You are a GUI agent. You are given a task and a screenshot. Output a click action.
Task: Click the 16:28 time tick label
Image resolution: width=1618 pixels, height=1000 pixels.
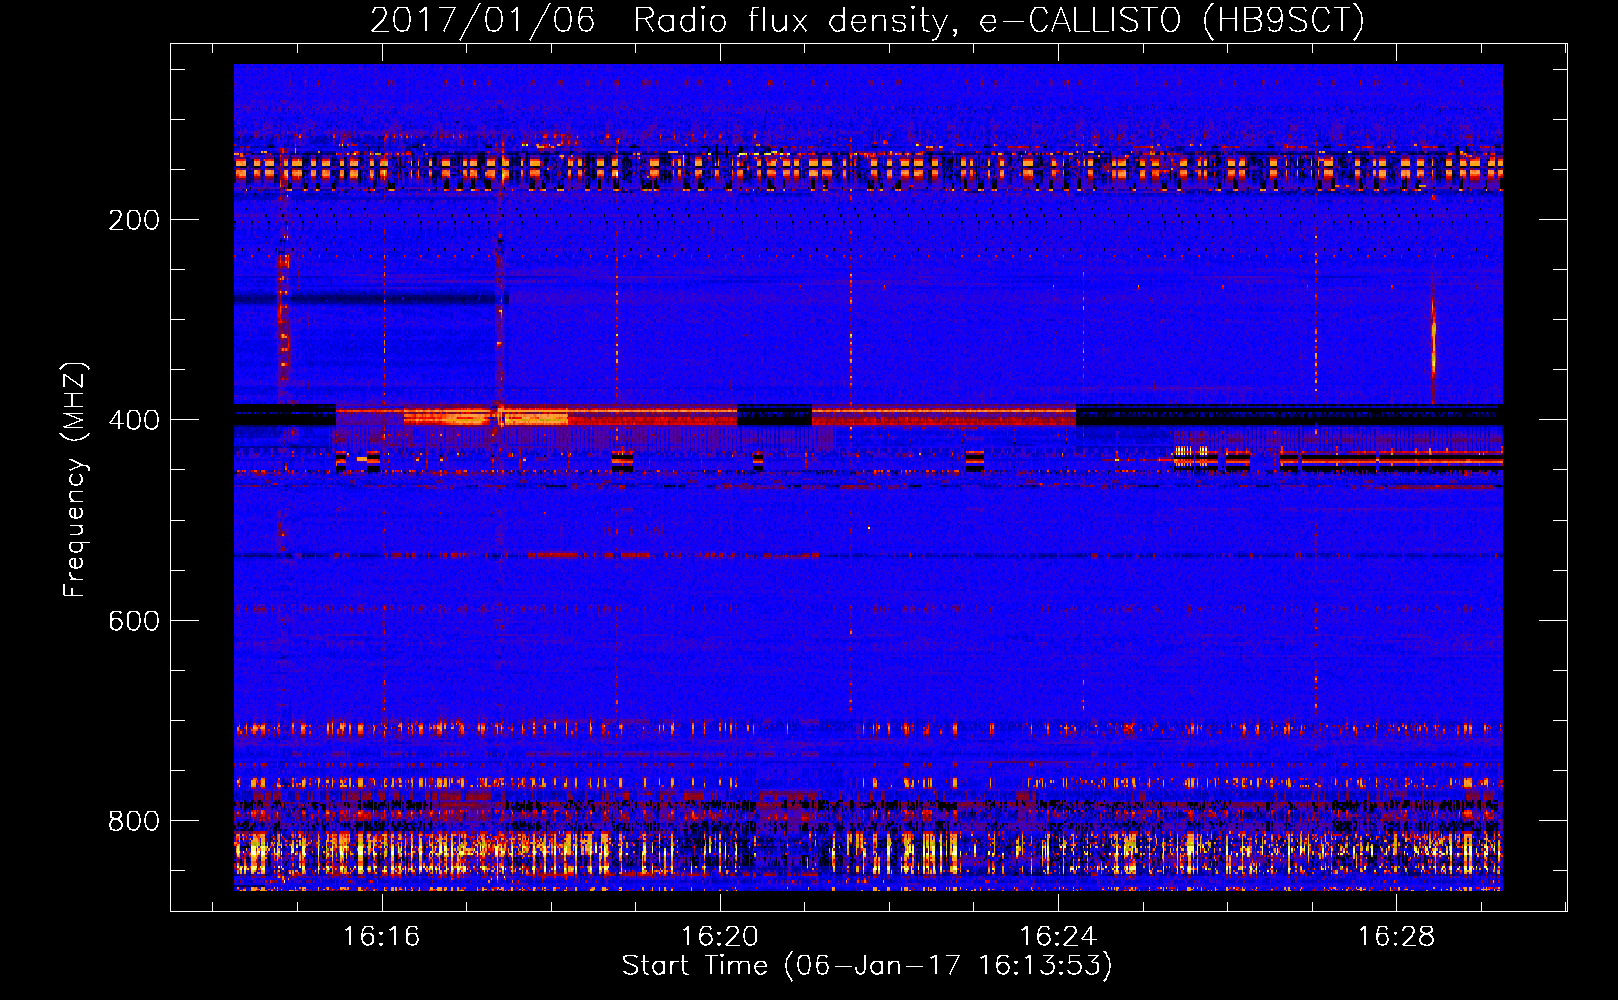tap(1395, 936)
